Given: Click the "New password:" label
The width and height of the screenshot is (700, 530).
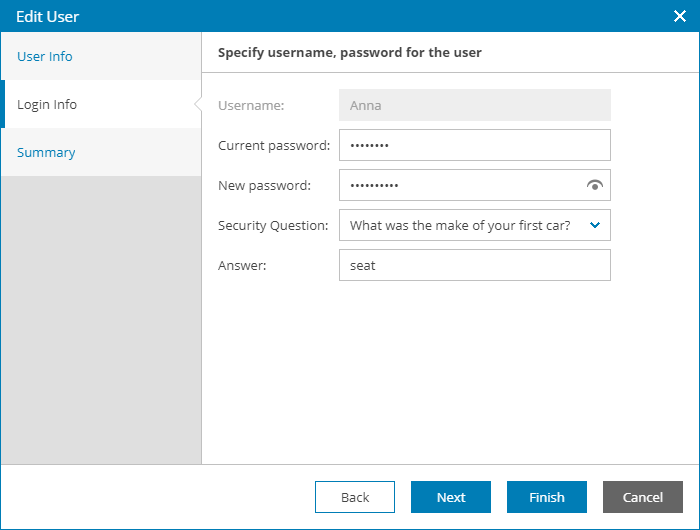Looking at the screenshot, I should 264,185.
